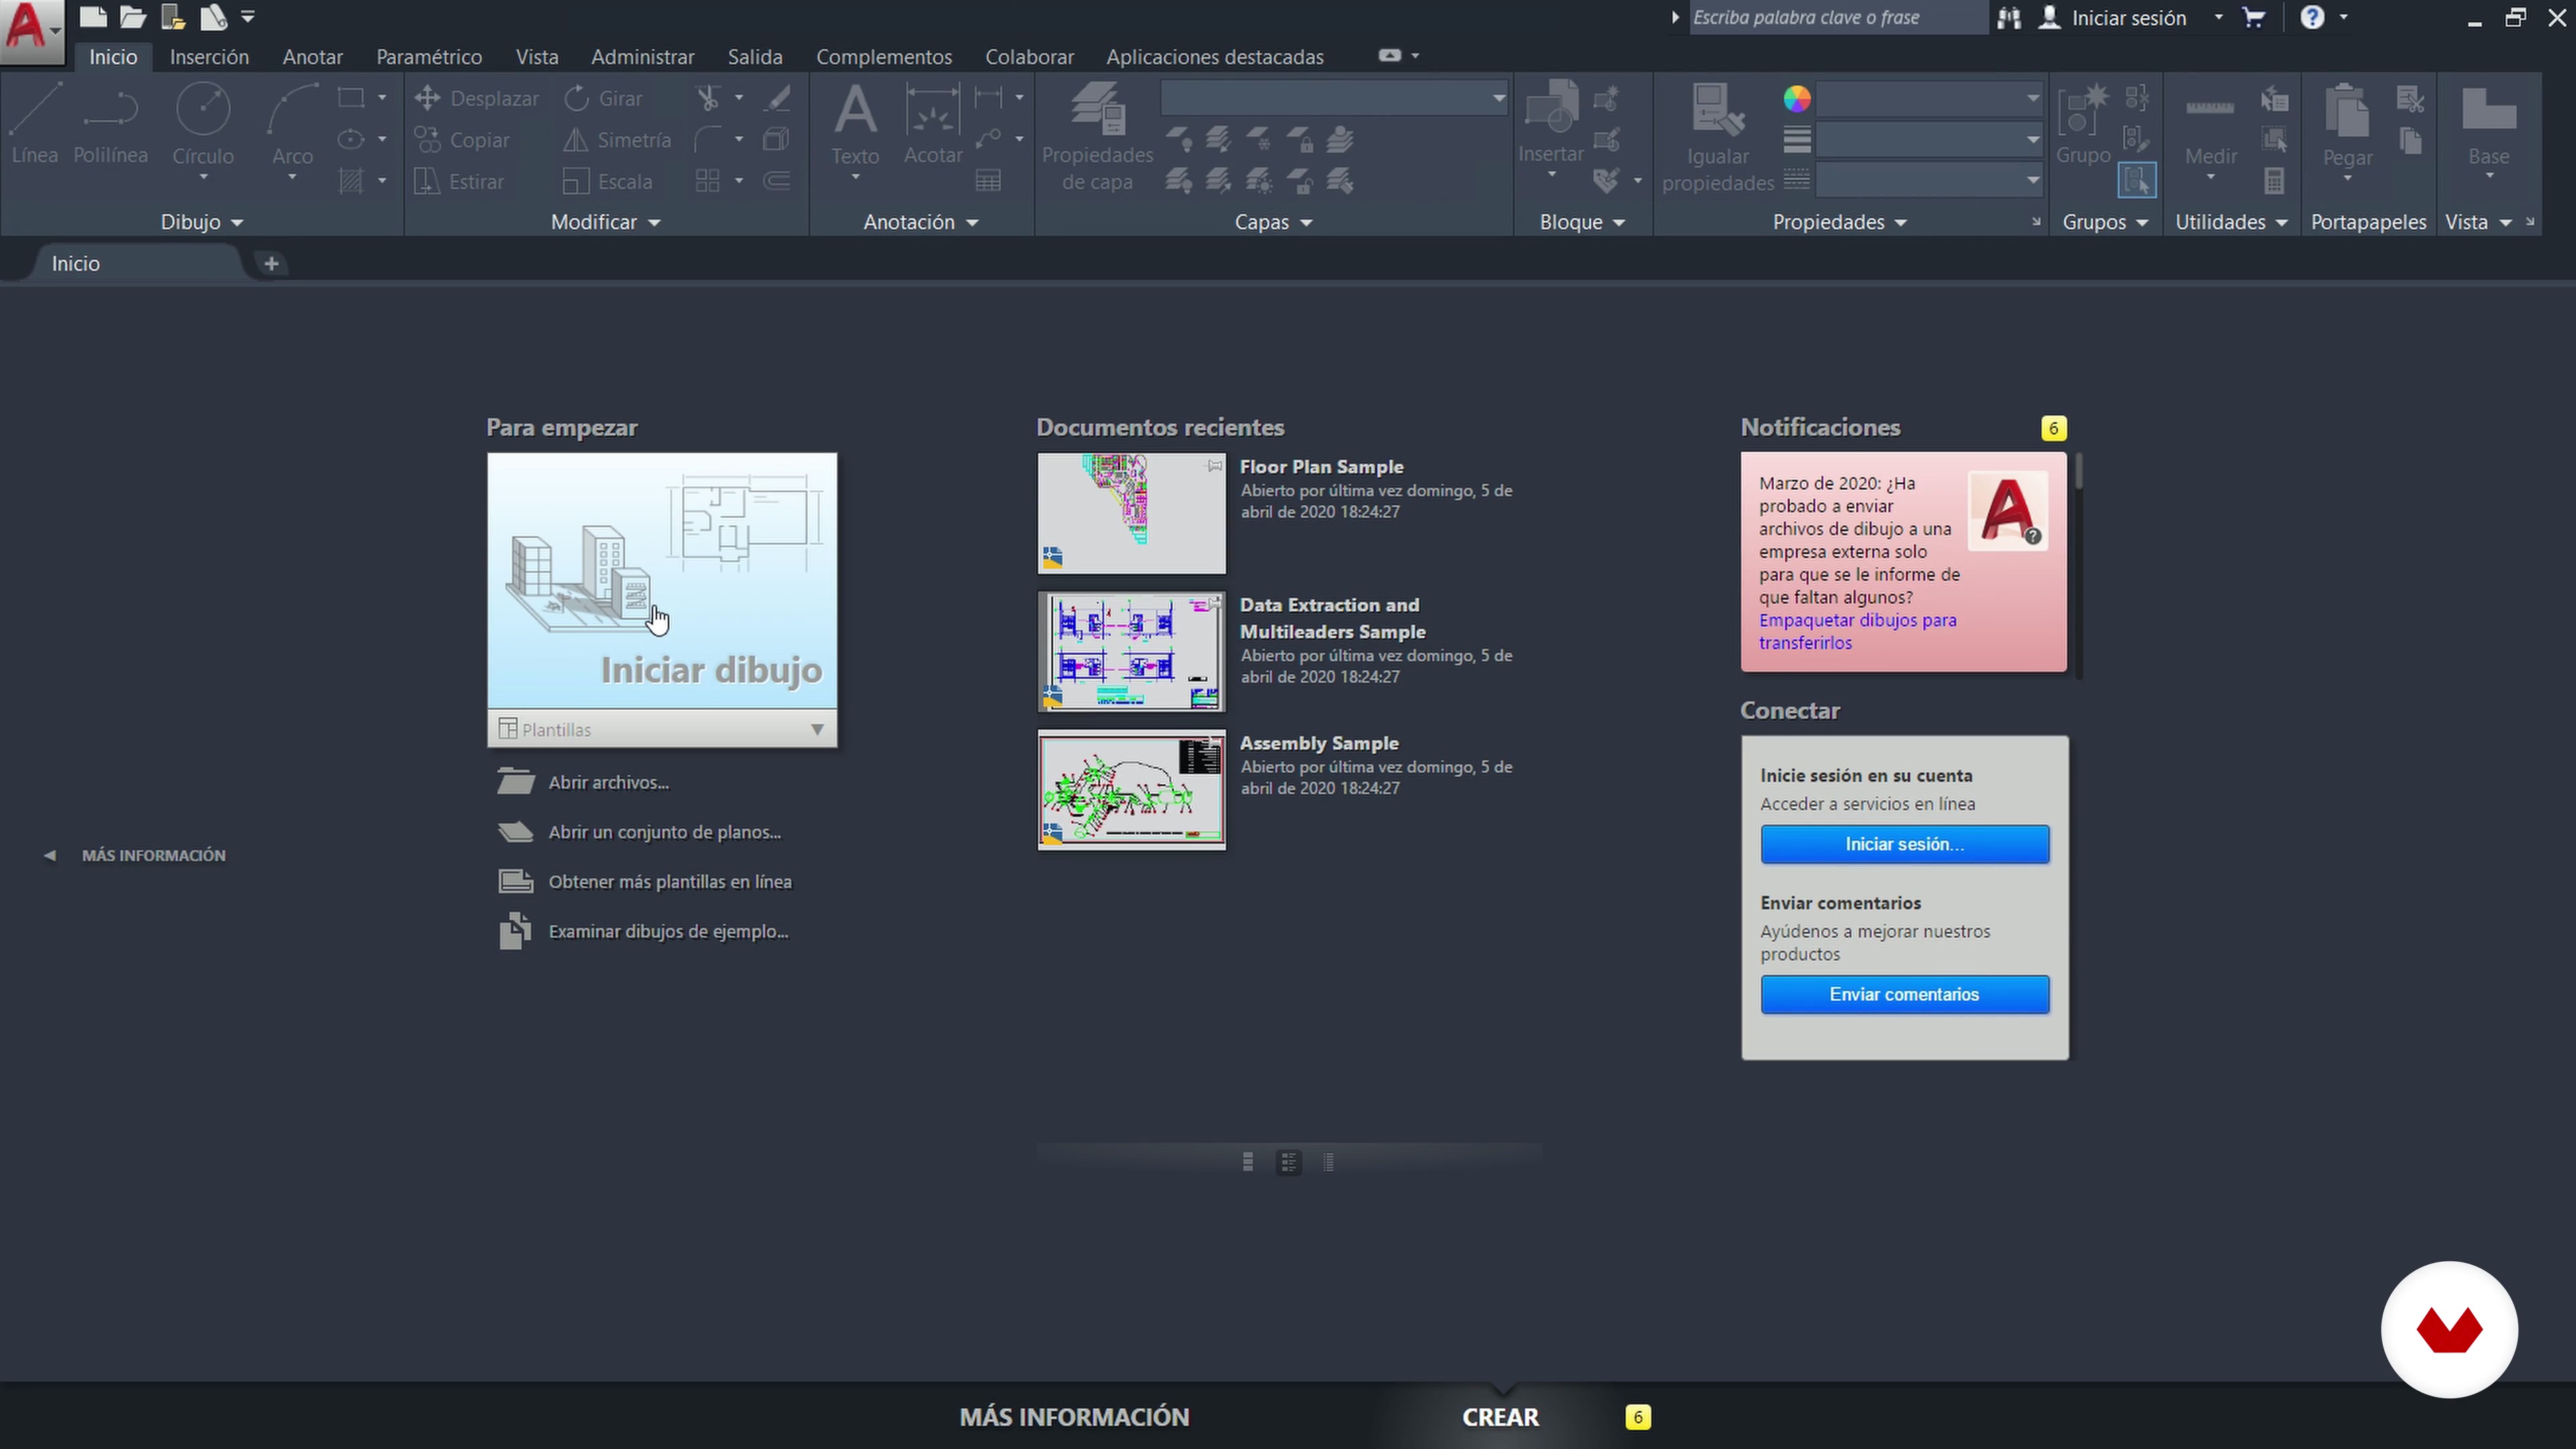Open the Assembly Sample thumbnail

point(1131,790)
